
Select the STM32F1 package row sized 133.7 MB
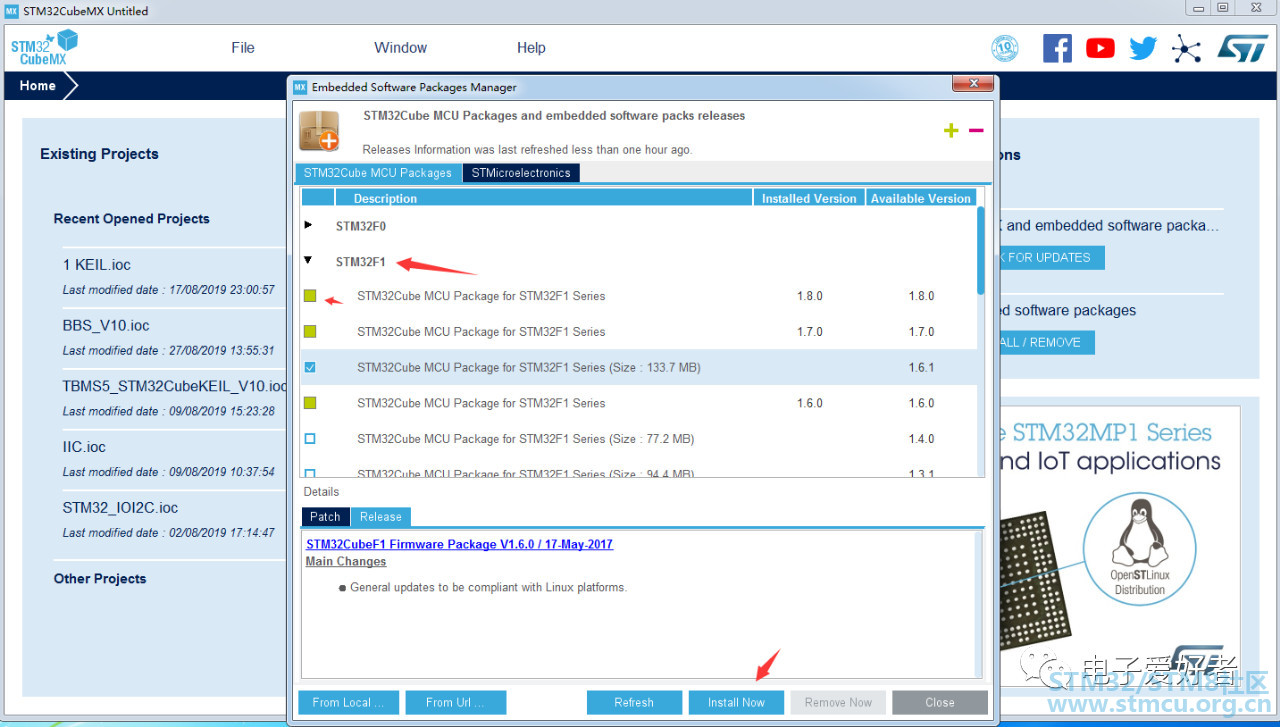(639, 368)
